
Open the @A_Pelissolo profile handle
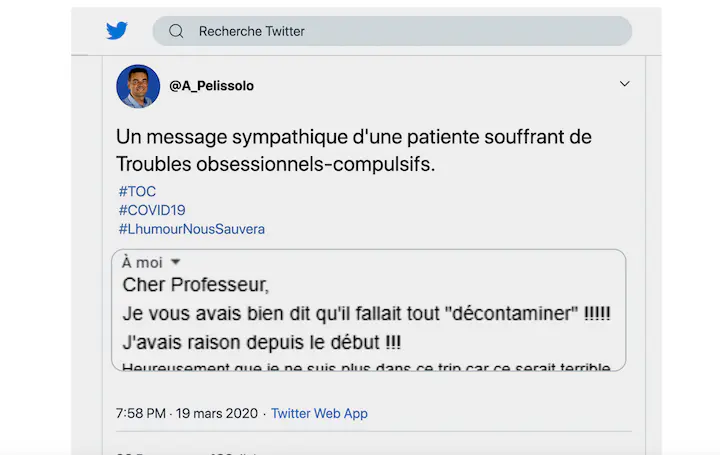tap(211, 86)
